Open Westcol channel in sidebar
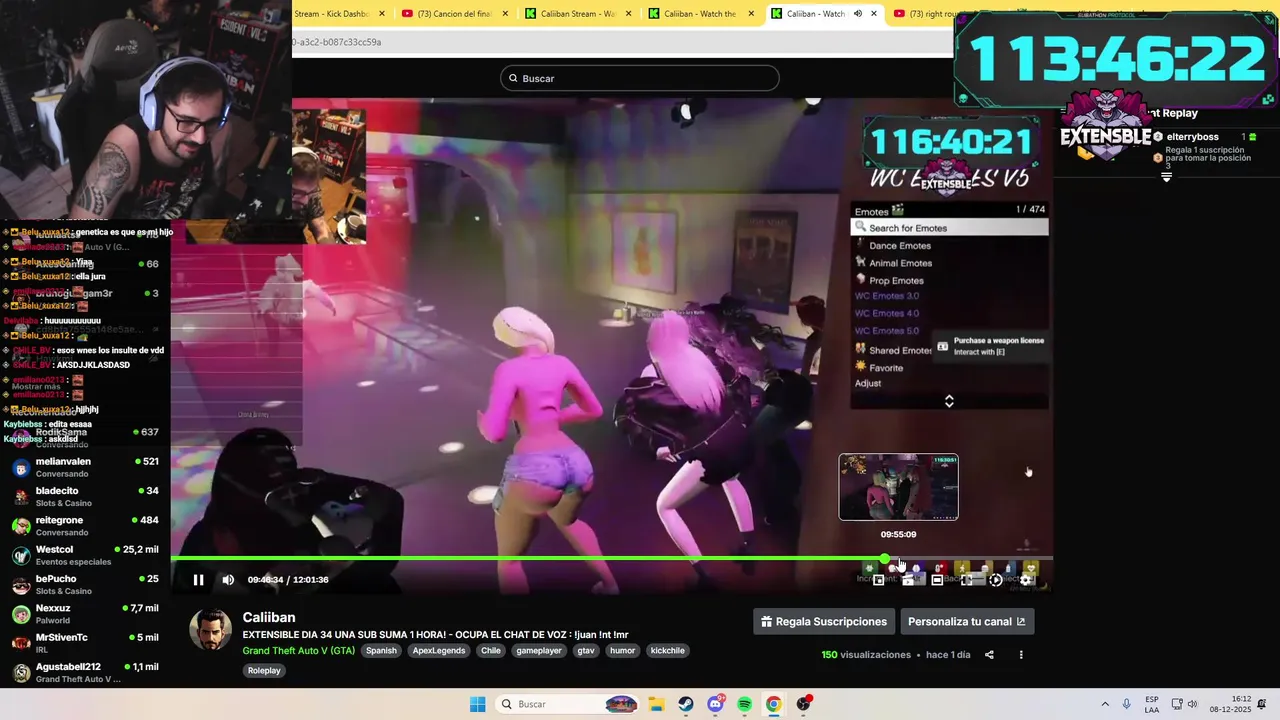Screen dimensions: 1280x720 tap(85, 555)
